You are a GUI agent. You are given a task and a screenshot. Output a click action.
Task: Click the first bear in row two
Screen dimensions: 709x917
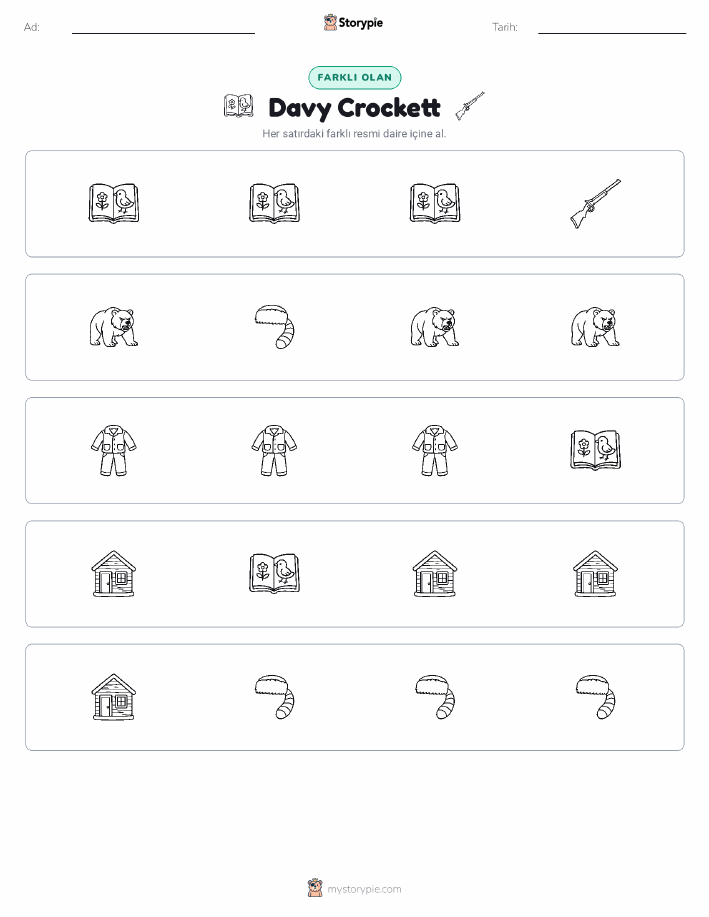[113, 327]
